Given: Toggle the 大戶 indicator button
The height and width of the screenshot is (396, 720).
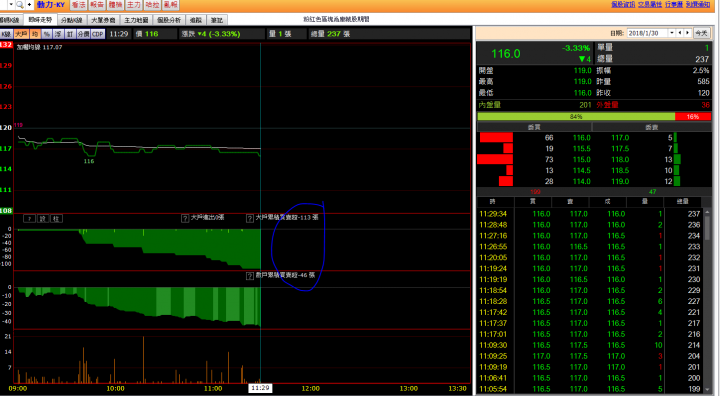Looking at the screenshot, I should tap(21, 34).
